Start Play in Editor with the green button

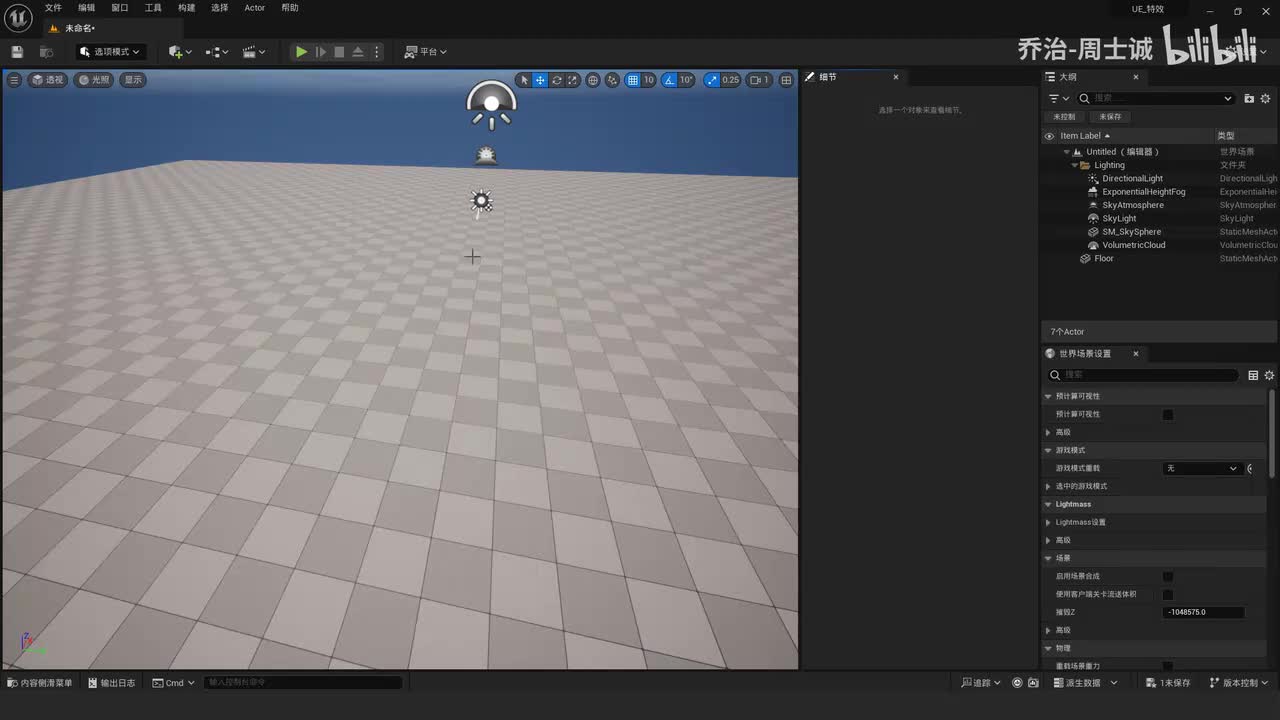pyautogui.click(x=301, y=52)
